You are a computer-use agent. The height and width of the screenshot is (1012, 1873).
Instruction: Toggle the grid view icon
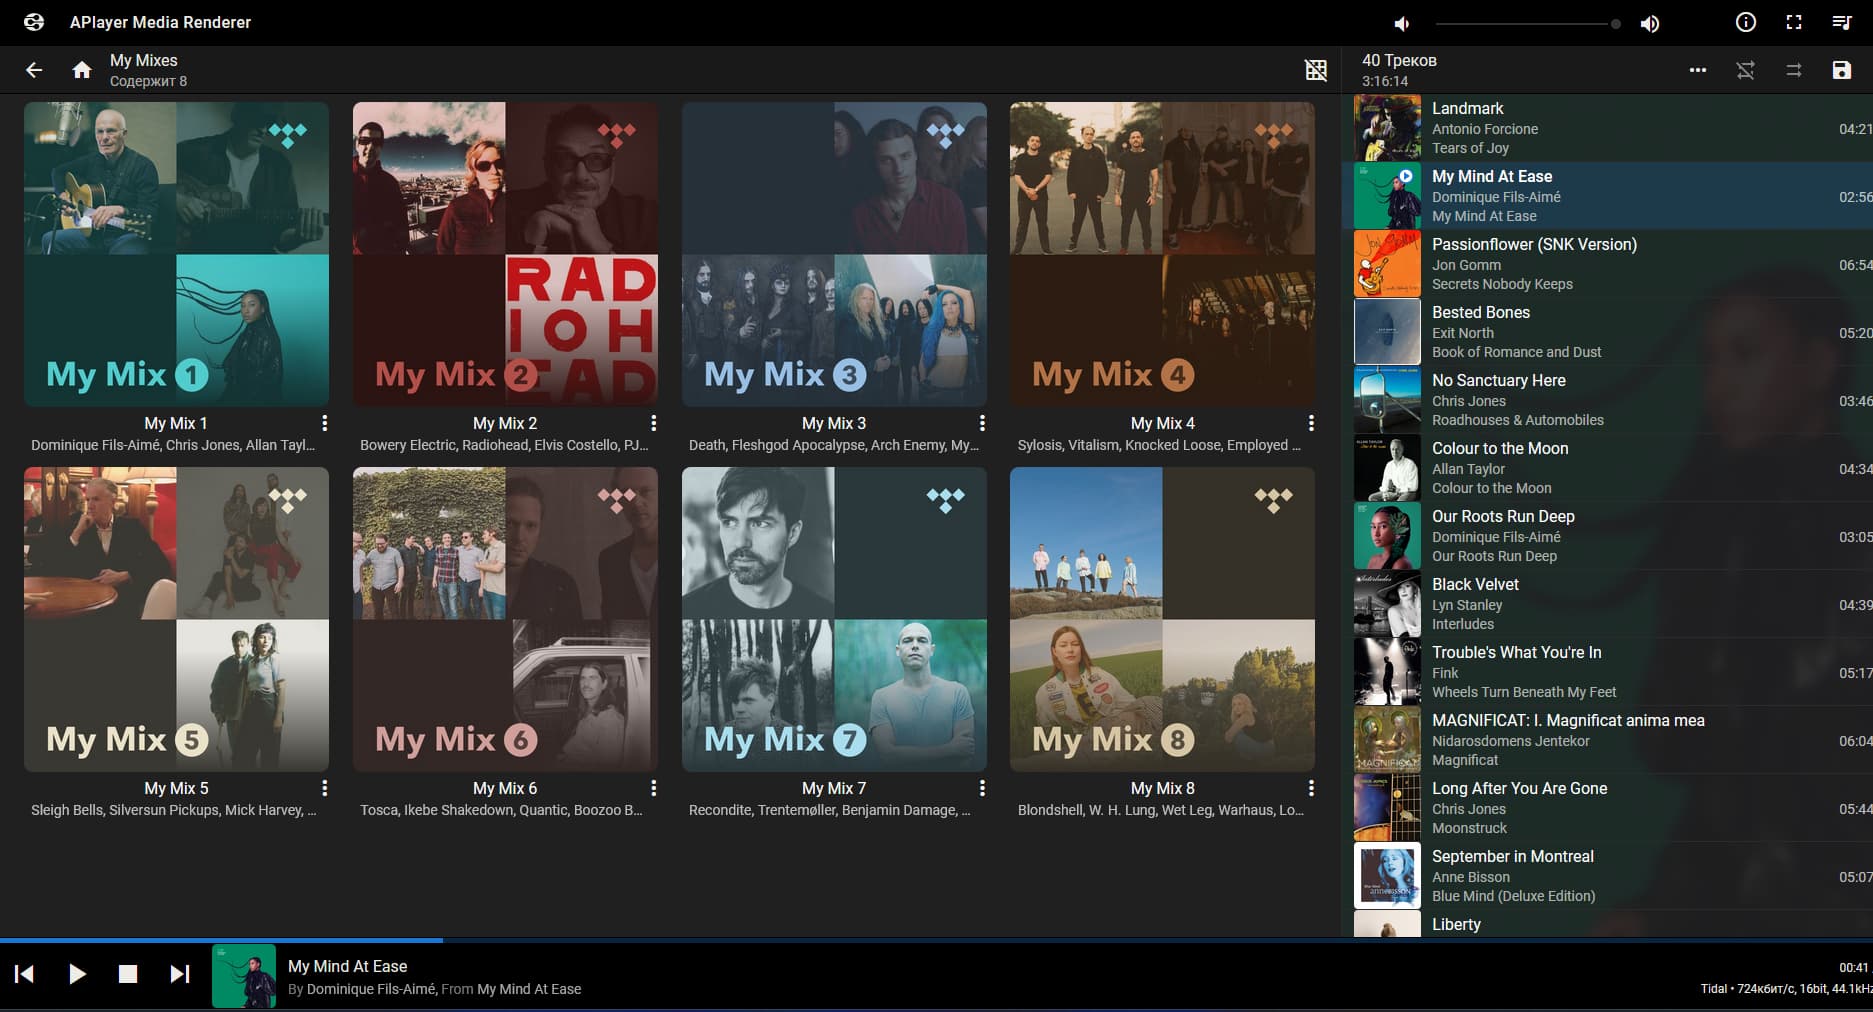tap(1316, 70)
